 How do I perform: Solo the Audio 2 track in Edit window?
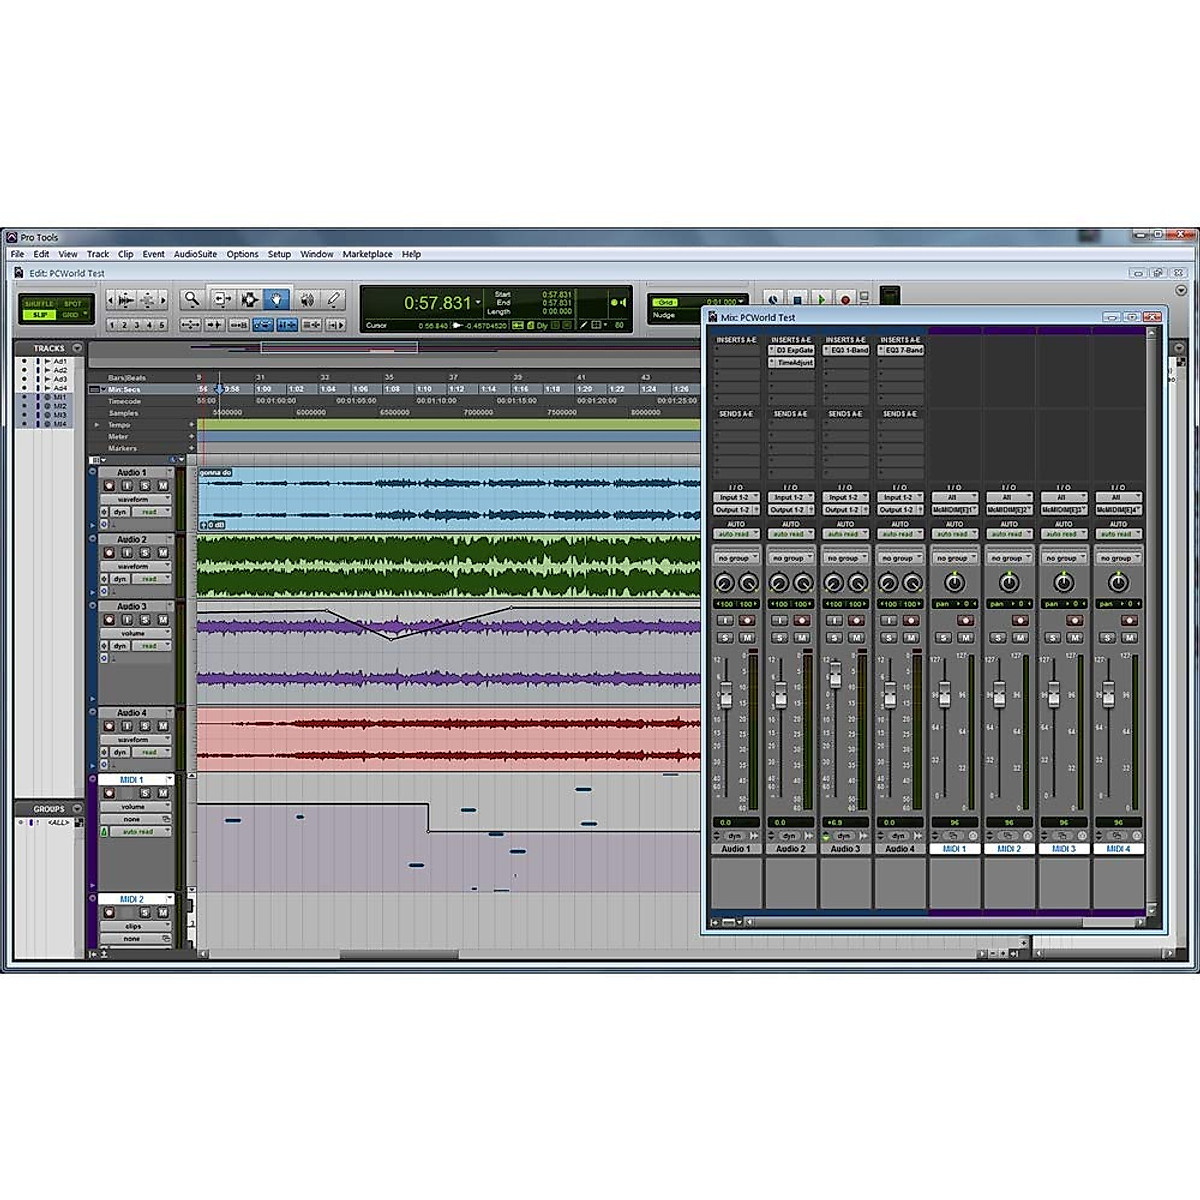pyautogui.click(x=146, y=553)
